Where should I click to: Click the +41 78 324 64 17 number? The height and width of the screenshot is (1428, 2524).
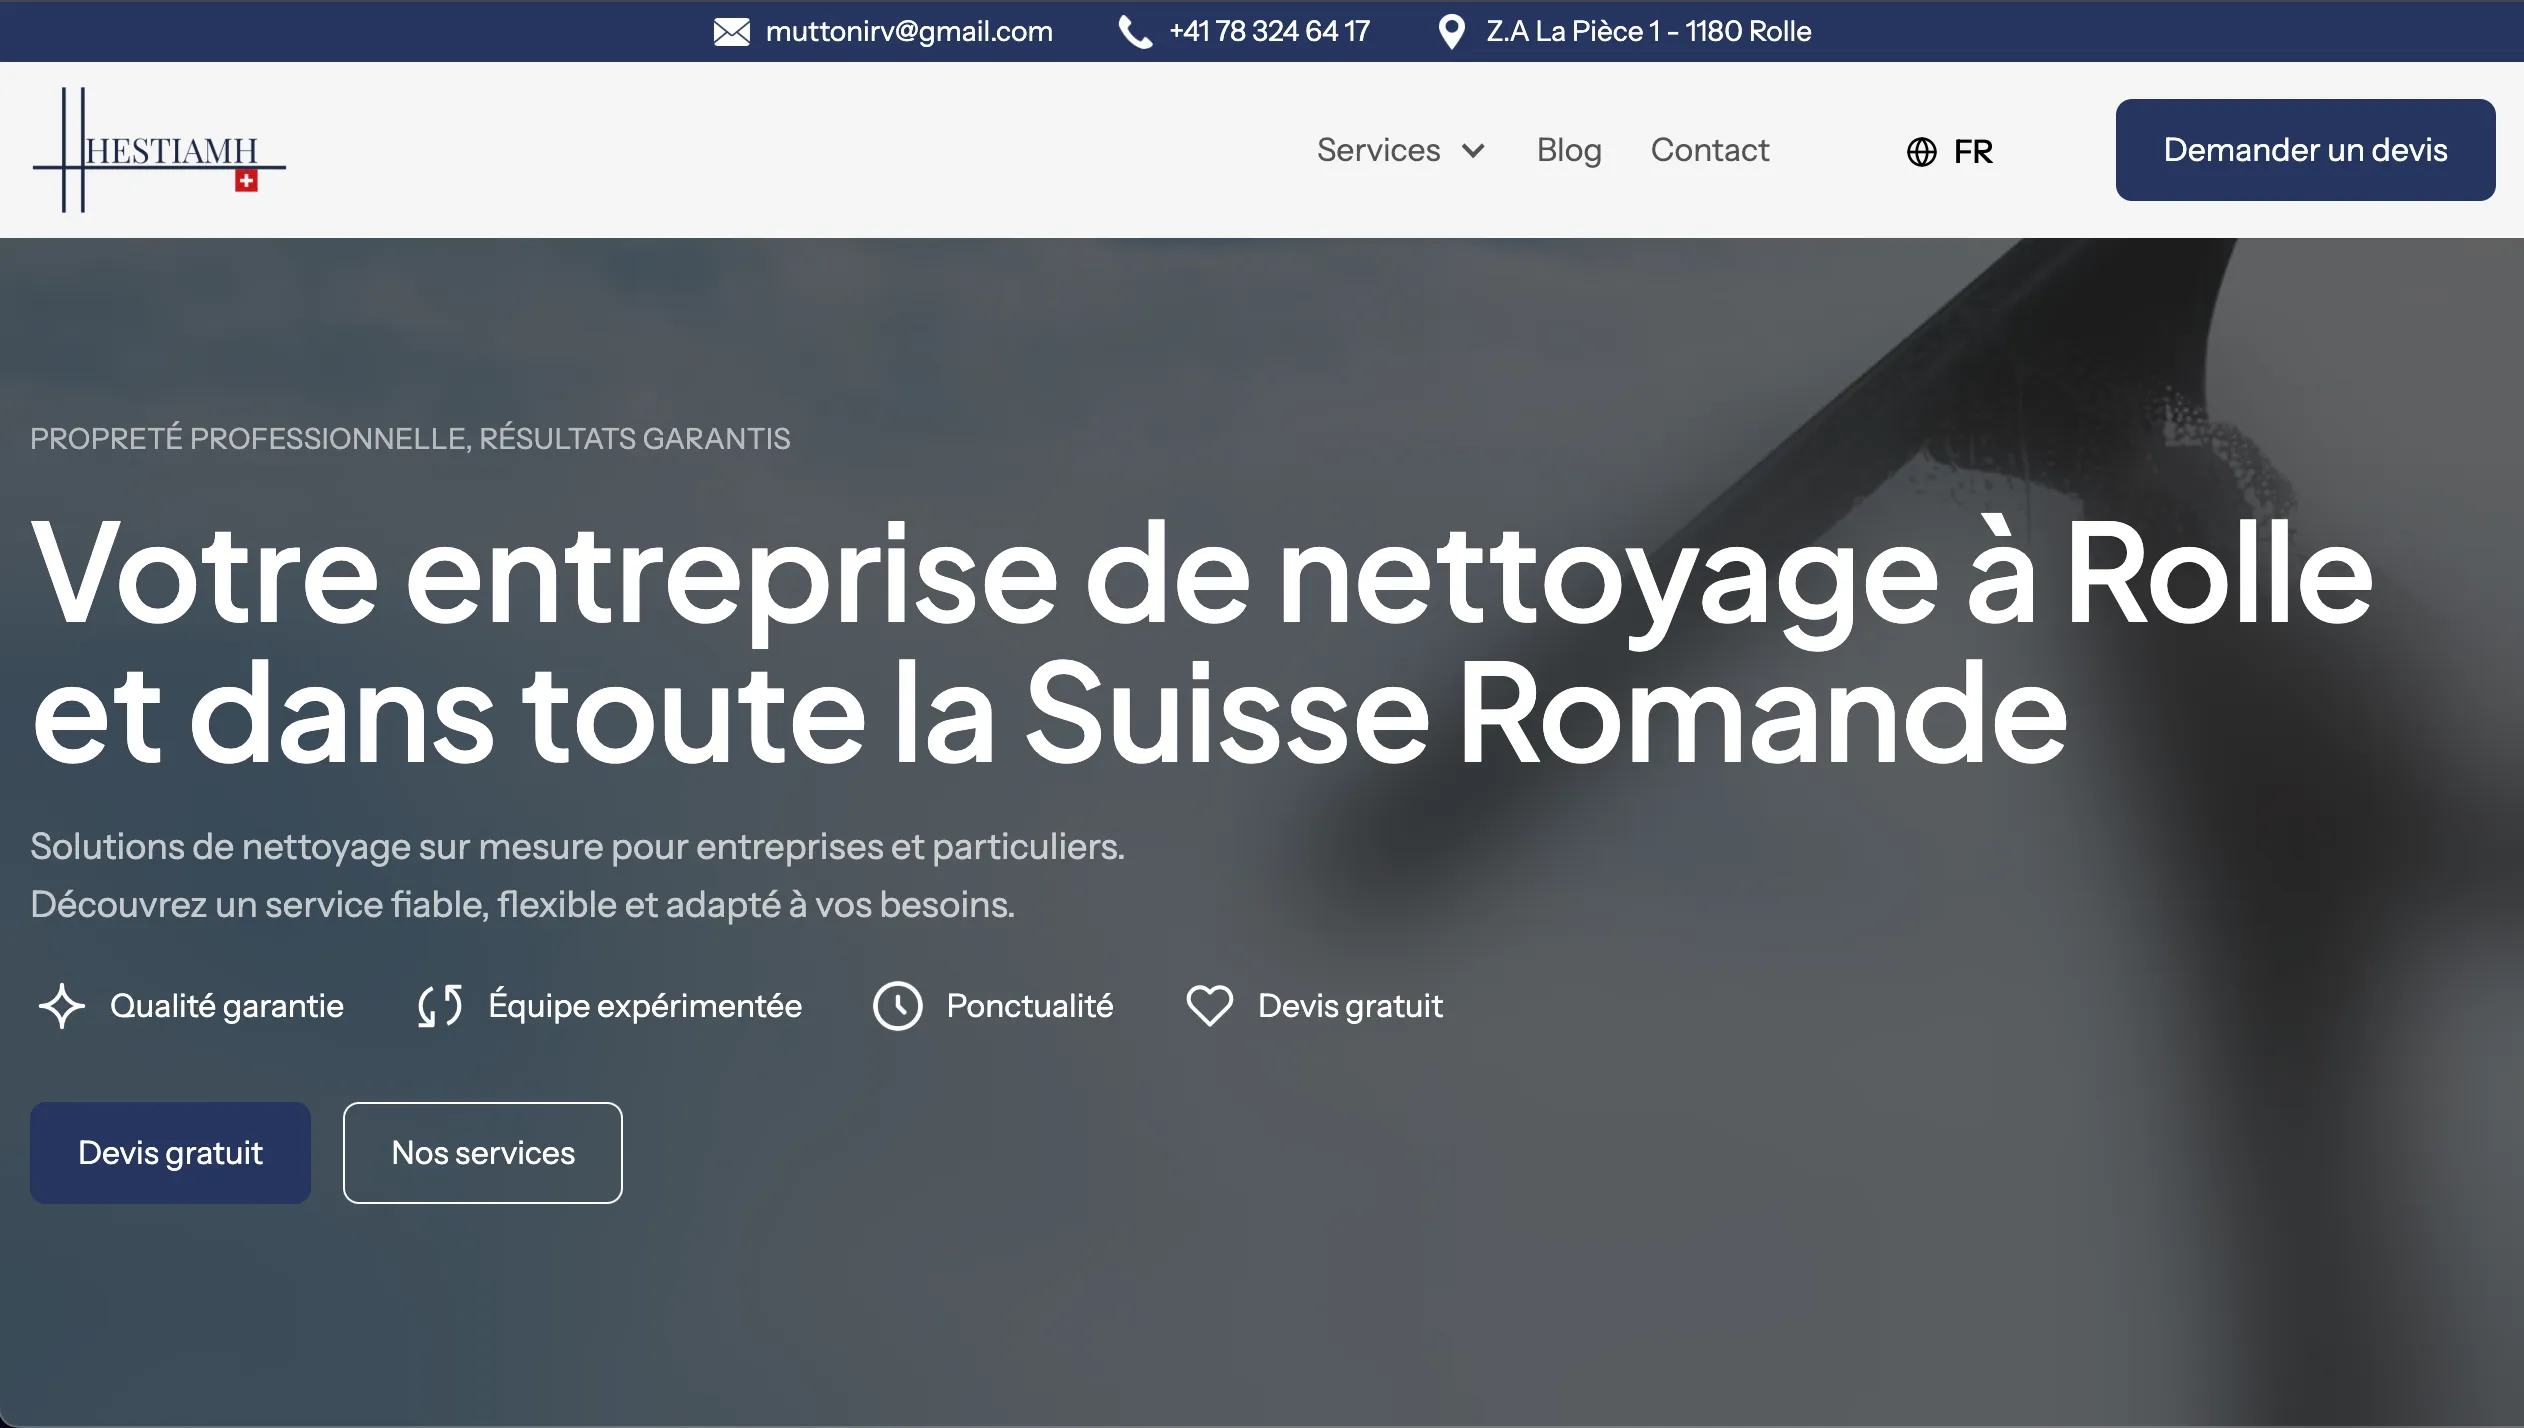(1269, 32)
